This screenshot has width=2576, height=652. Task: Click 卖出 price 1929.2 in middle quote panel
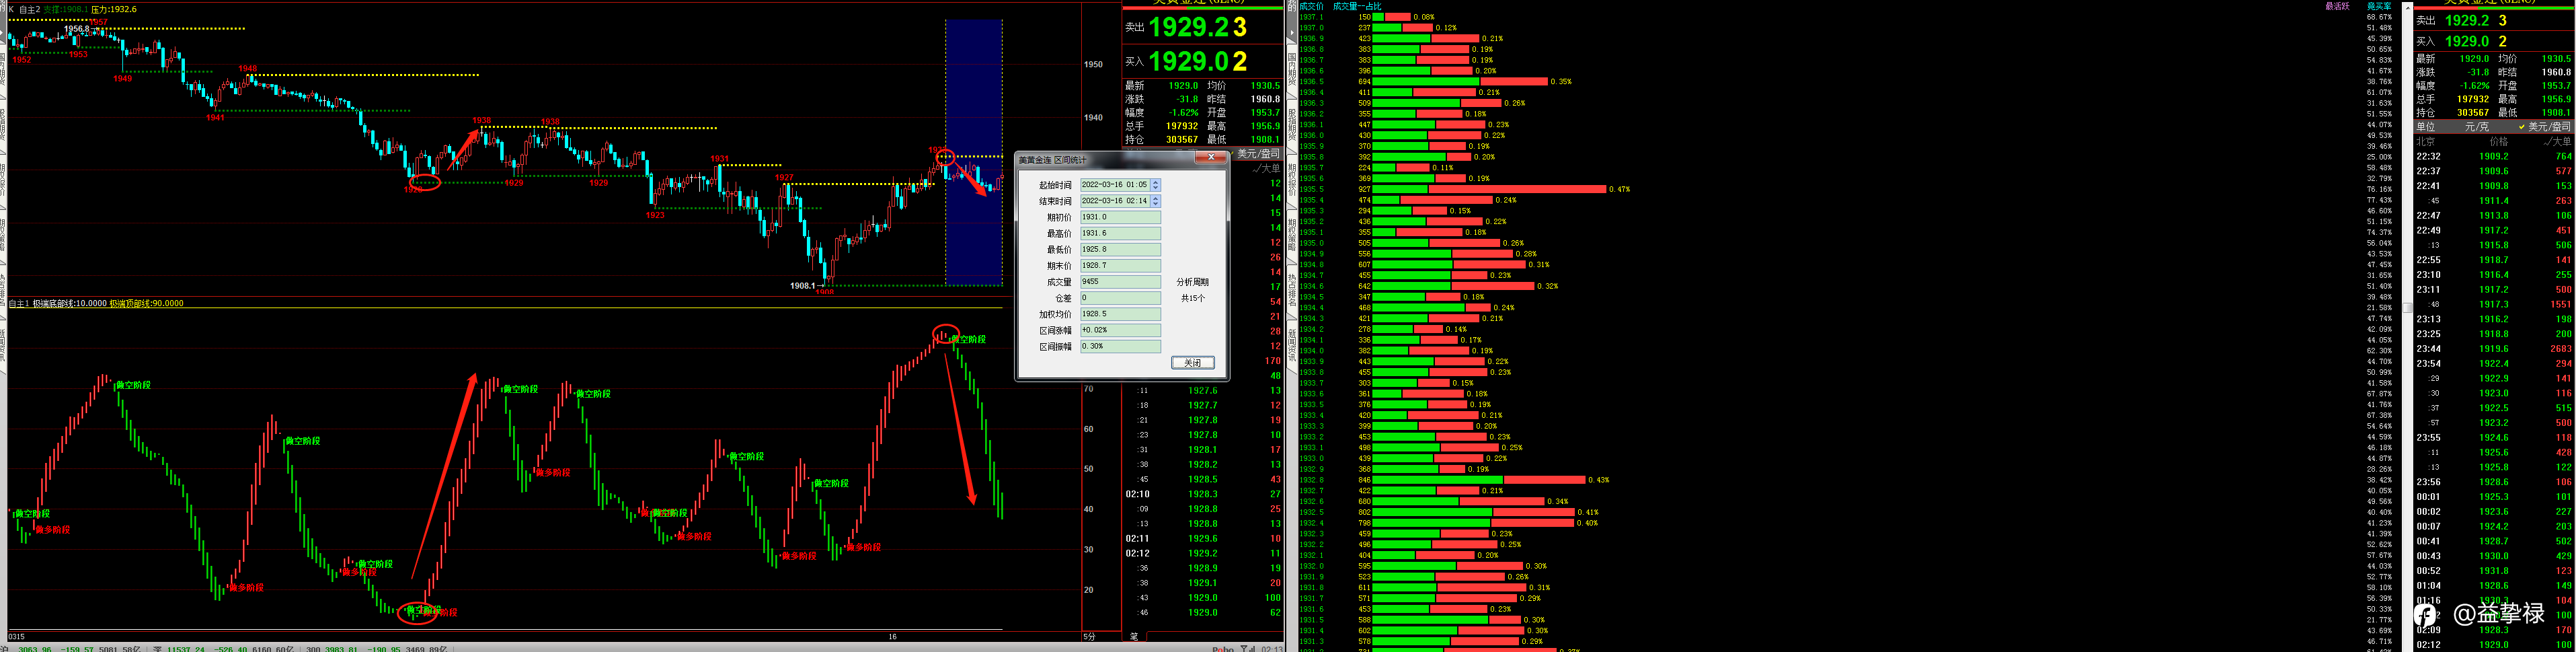coord(1189,27)
